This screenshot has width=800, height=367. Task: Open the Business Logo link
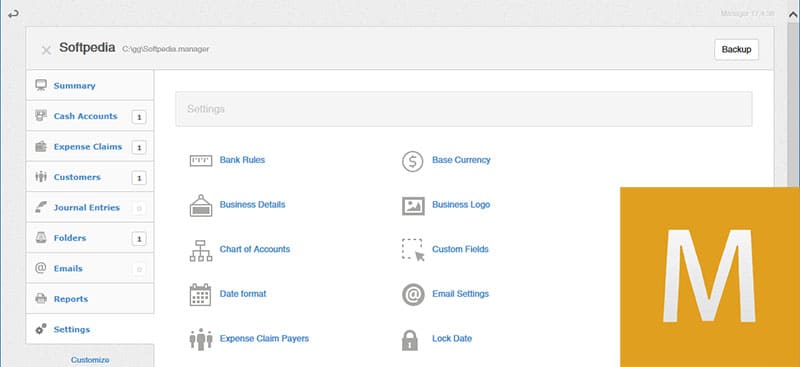(x=461, y=204)
